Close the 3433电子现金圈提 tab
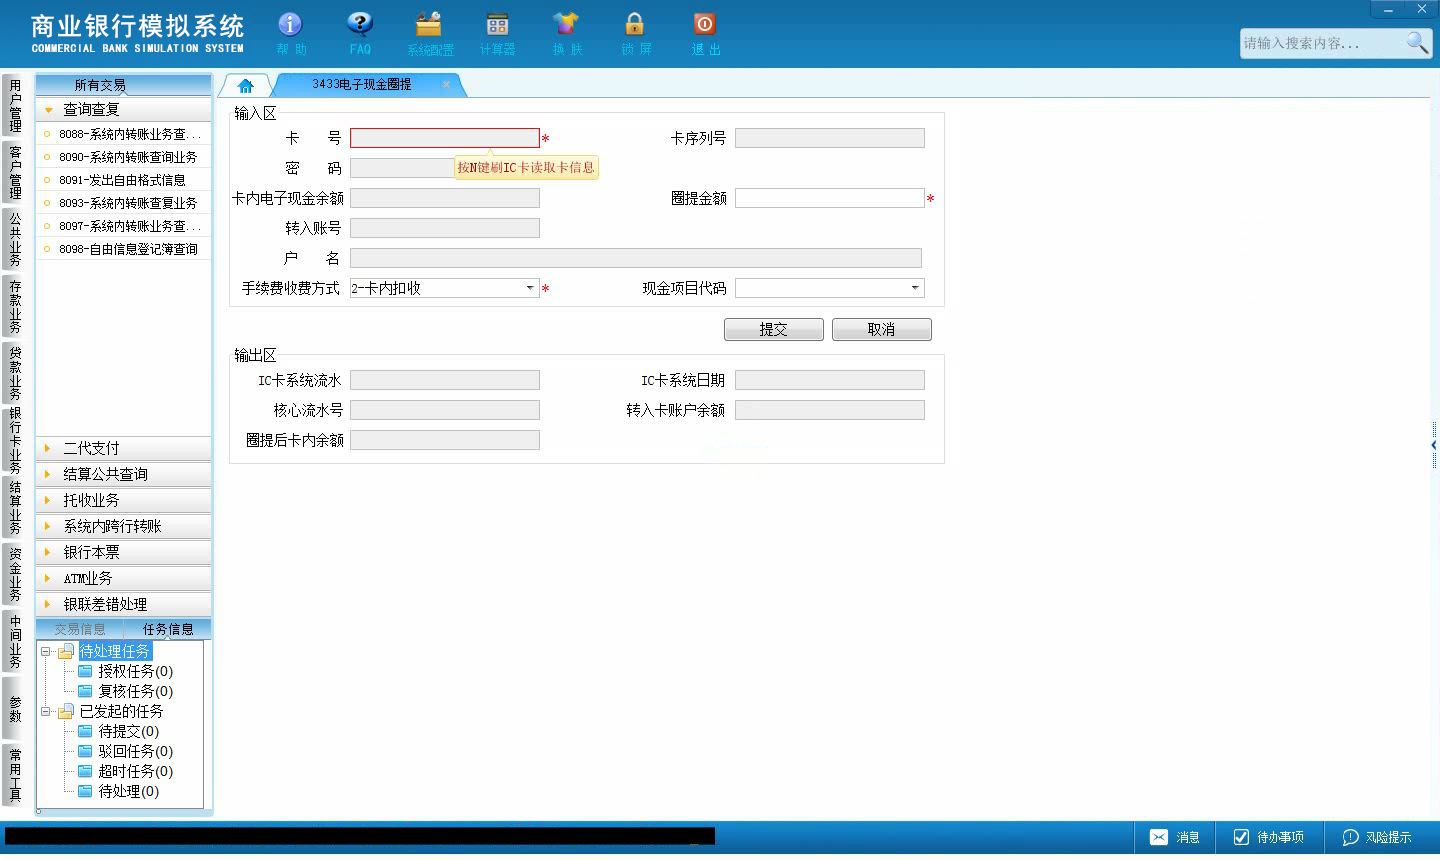This screenshot has height=860, width=1440. [446, 85]
